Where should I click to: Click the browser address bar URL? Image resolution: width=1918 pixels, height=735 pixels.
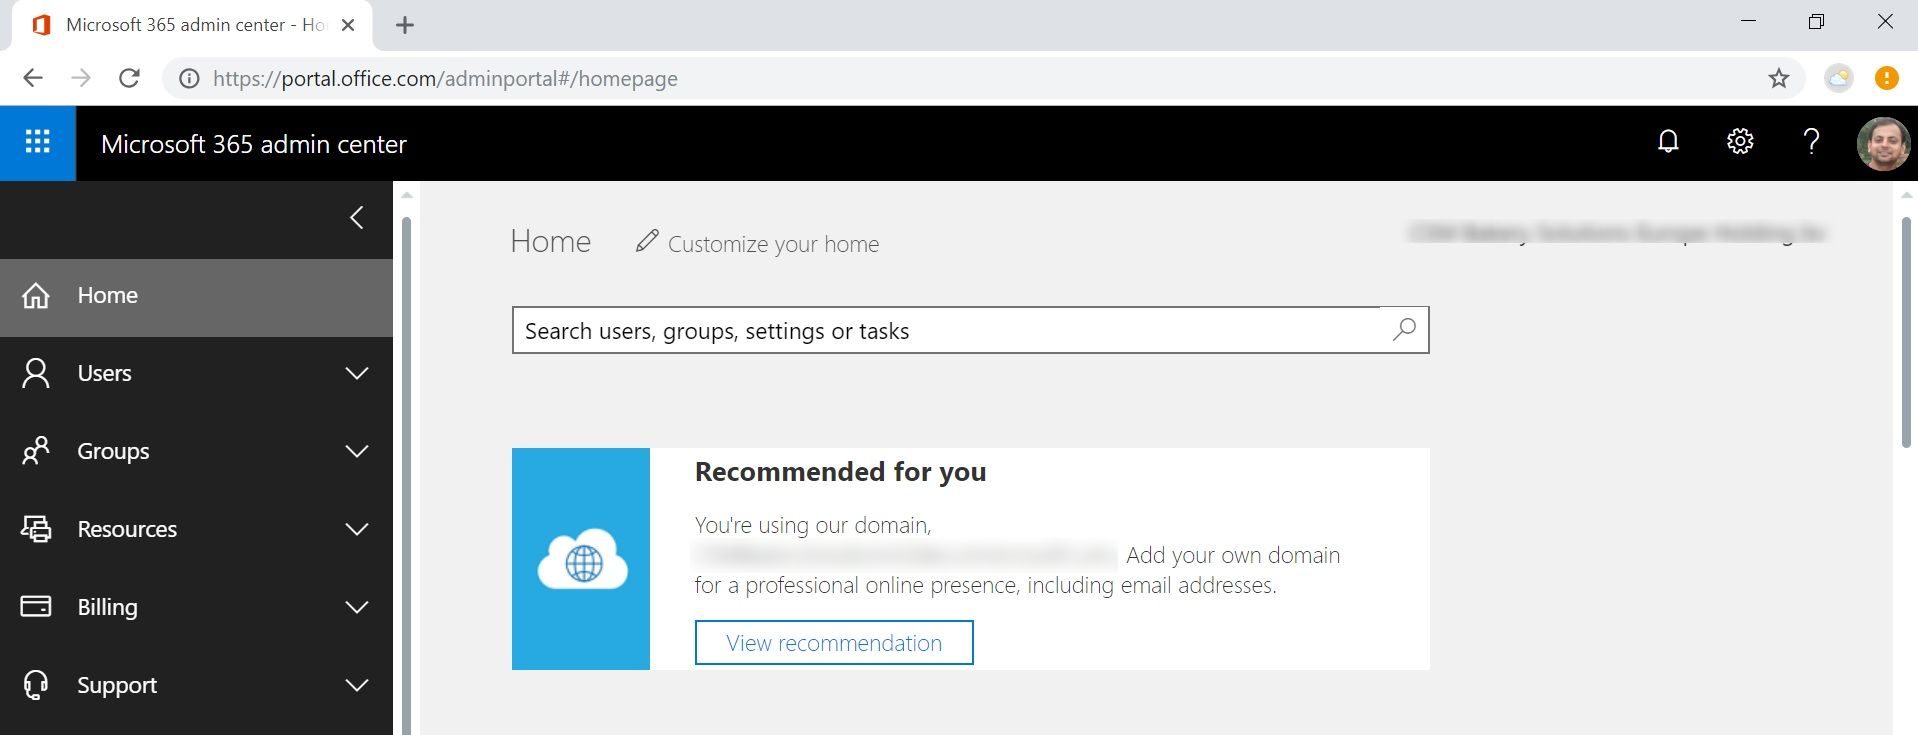[x=445, y=79]
